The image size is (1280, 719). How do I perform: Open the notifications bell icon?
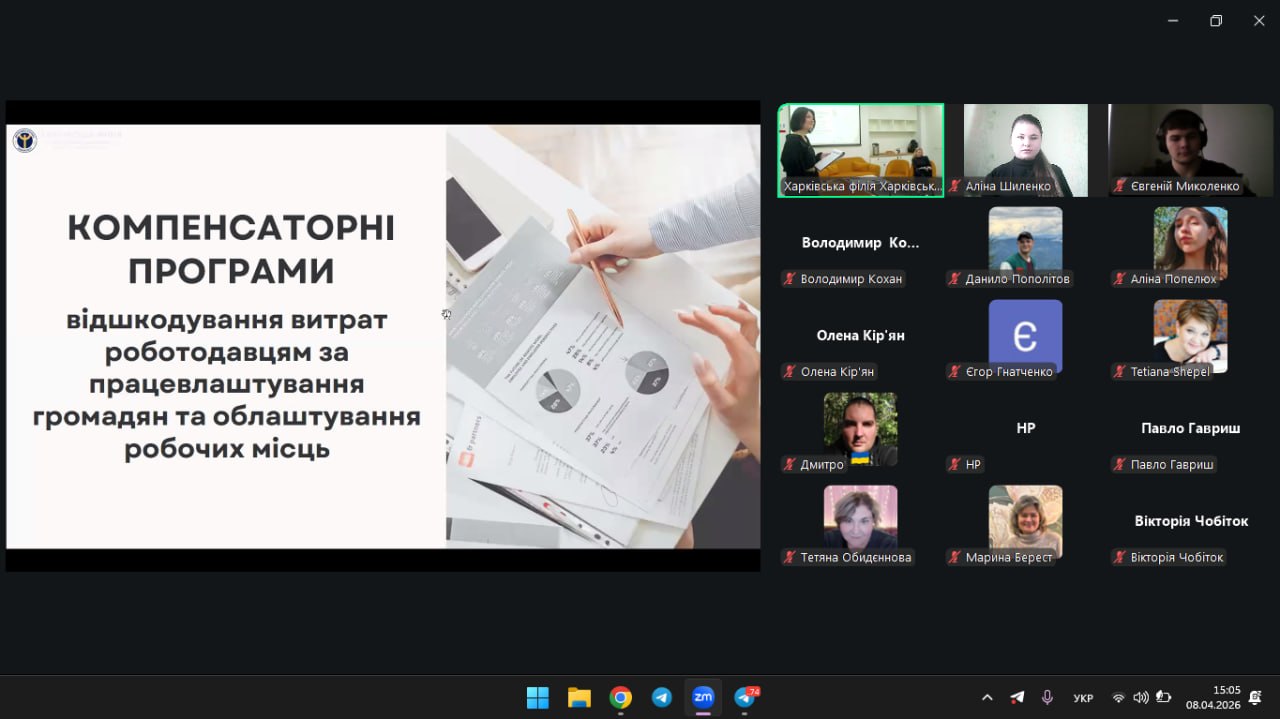(x=1255, y=697)
